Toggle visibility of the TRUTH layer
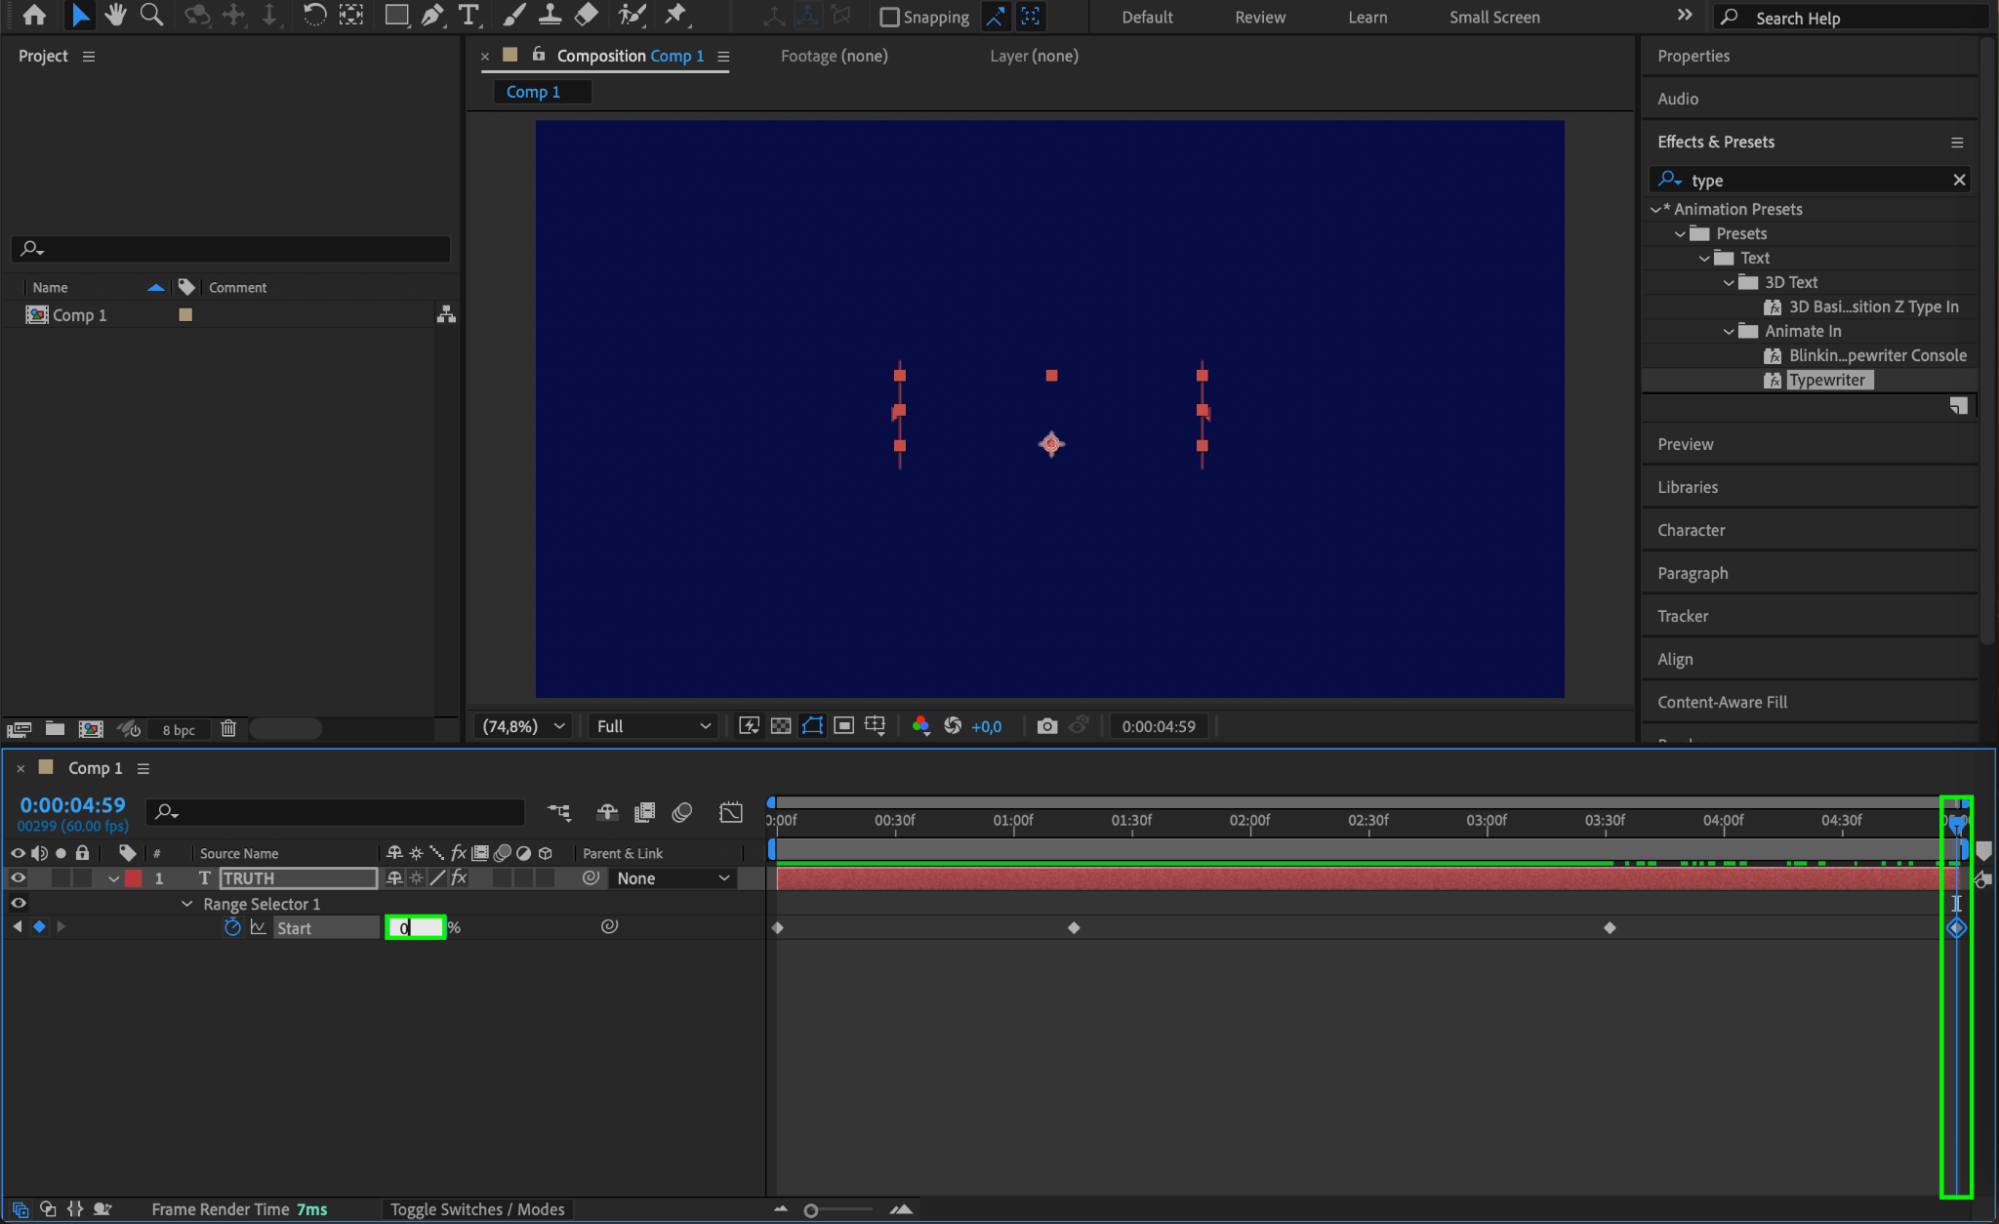This screenshot has width=1999, height=1224. [x=17, y=877]
